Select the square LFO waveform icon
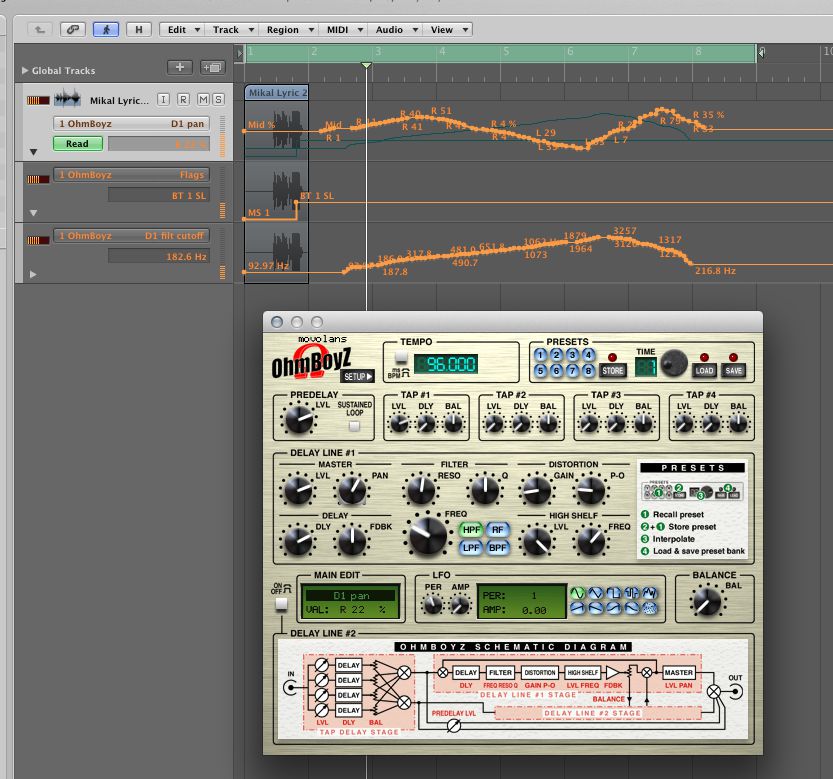The image size is (833, 779). tap(614, 593)
